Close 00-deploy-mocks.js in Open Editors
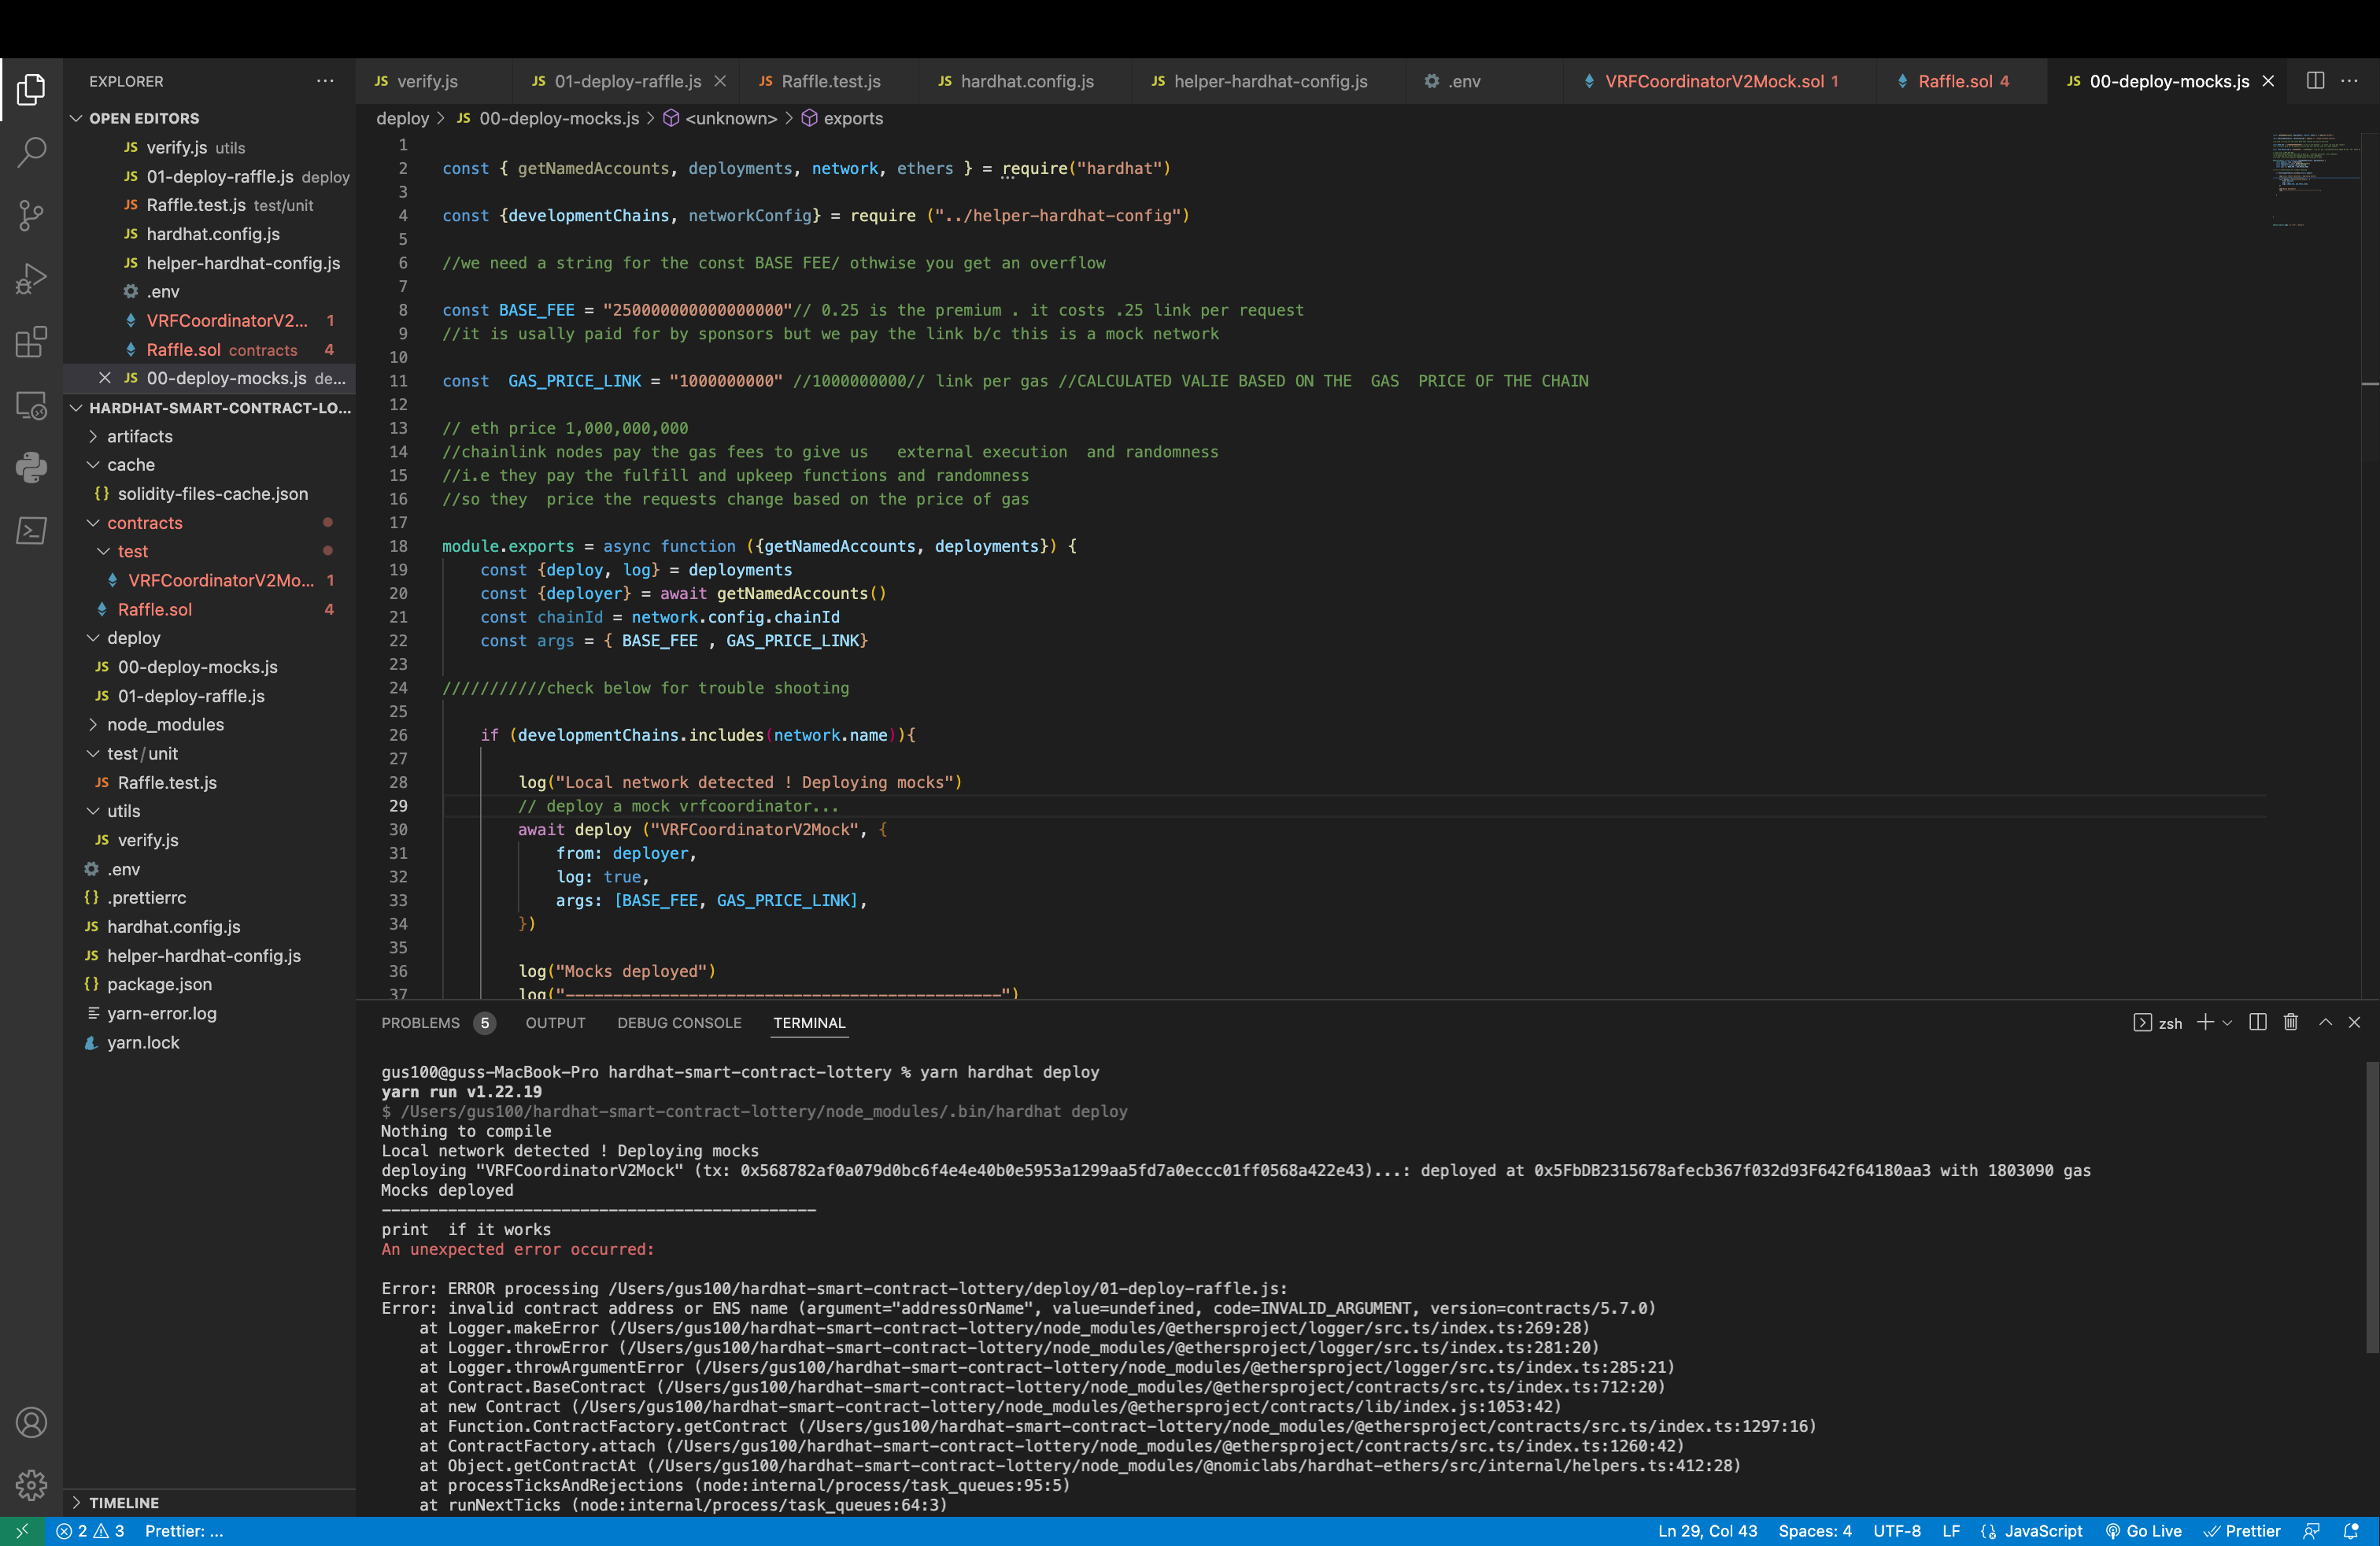Viewport: 2380px width, 1546px height. (104, 378)
